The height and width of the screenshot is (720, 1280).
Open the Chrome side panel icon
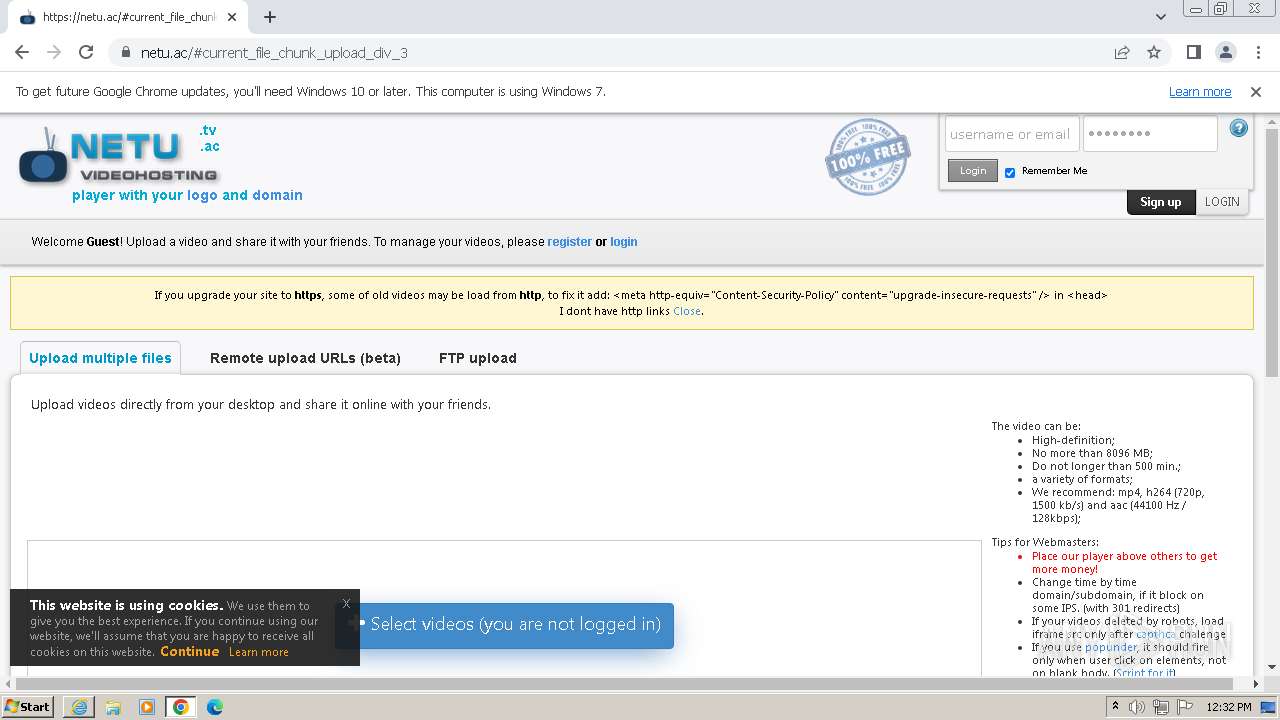[1193, 52]
